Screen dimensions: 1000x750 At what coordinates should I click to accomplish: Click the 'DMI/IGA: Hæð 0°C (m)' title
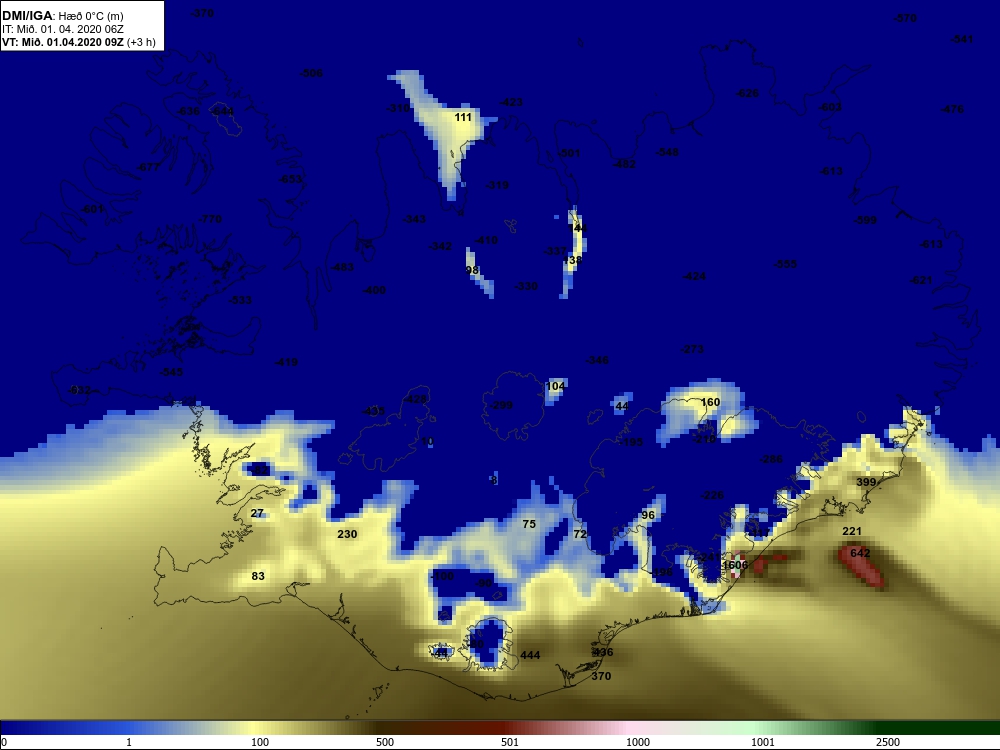tap(62, 15)
